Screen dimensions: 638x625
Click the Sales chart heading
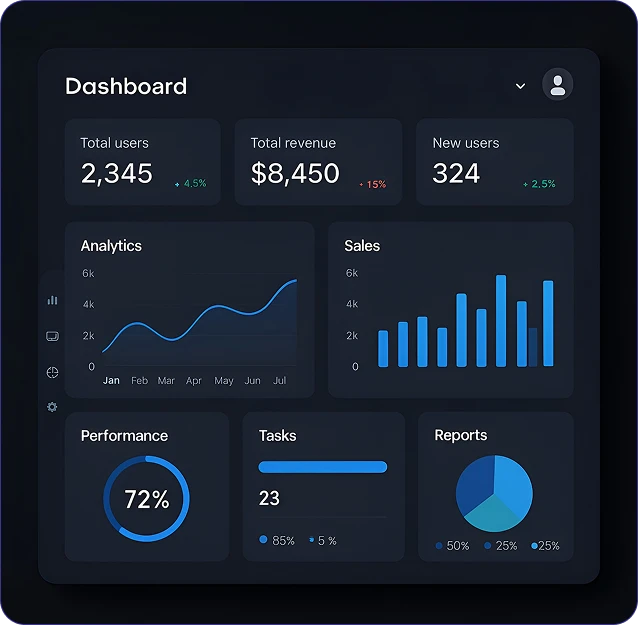(362, 246)
